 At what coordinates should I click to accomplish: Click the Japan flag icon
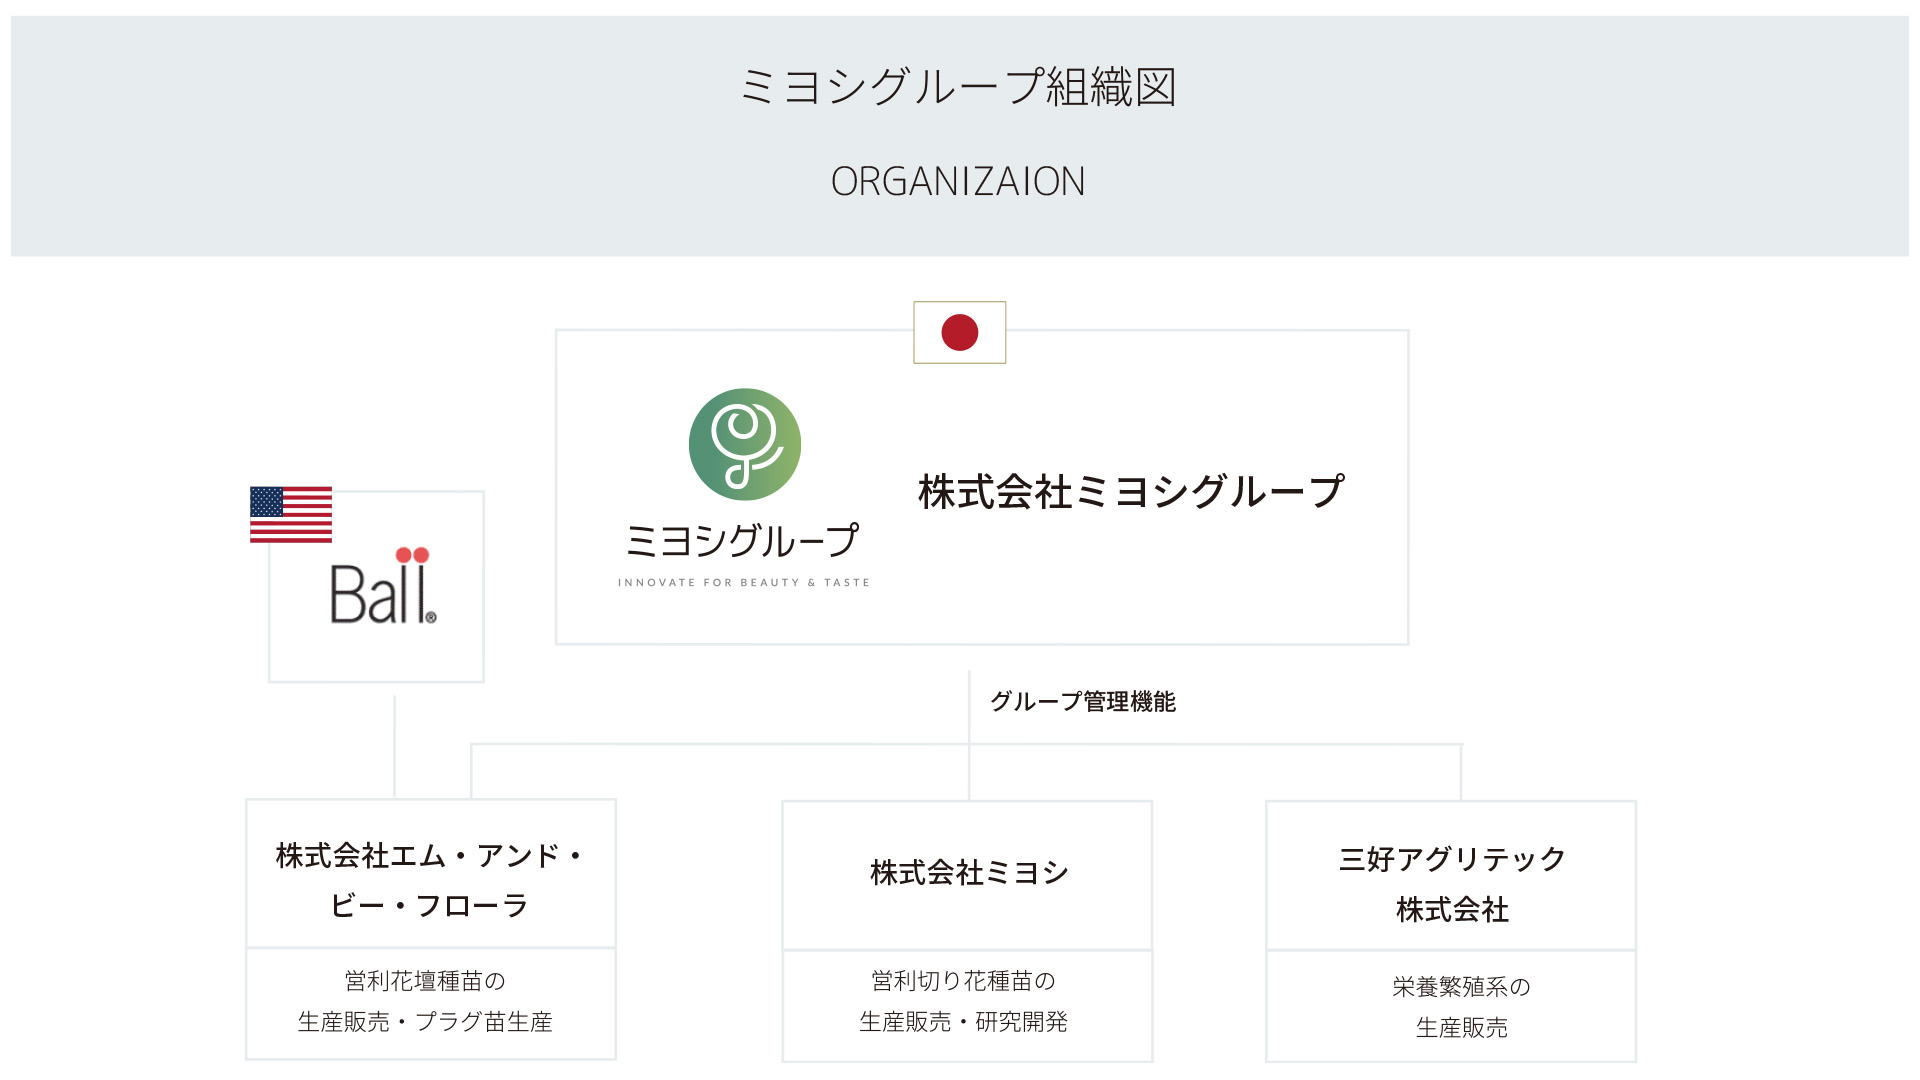959,332
